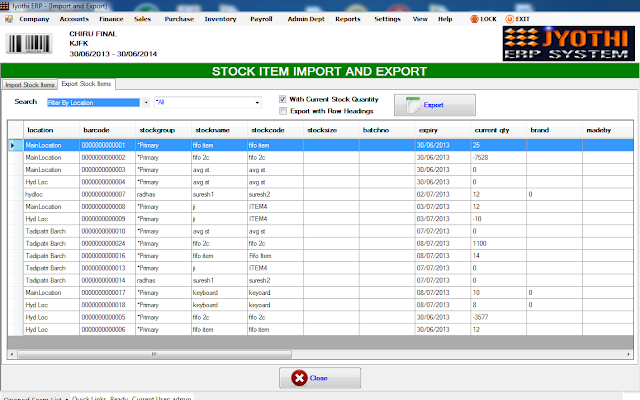
Task: Click the Export button
Action: (435, 105)
